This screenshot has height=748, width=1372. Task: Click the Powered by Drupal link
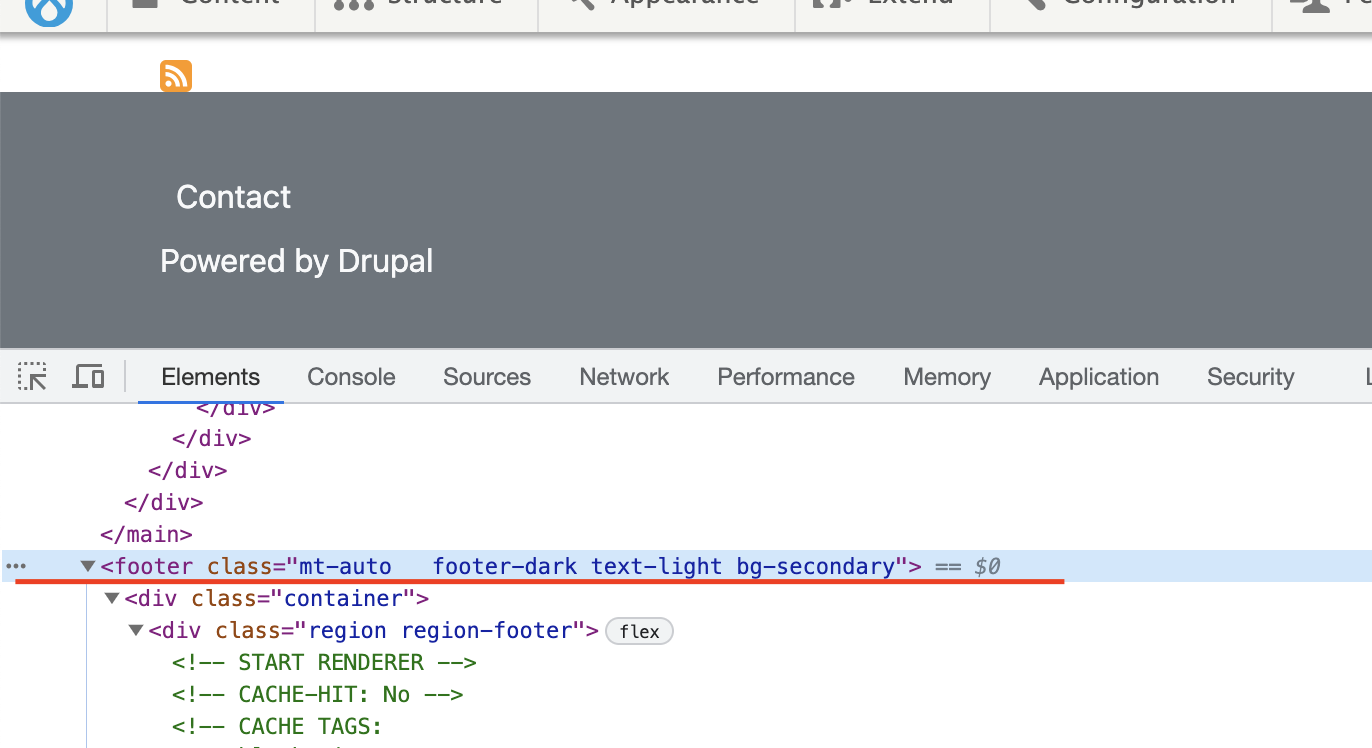[x=296, y=261]
